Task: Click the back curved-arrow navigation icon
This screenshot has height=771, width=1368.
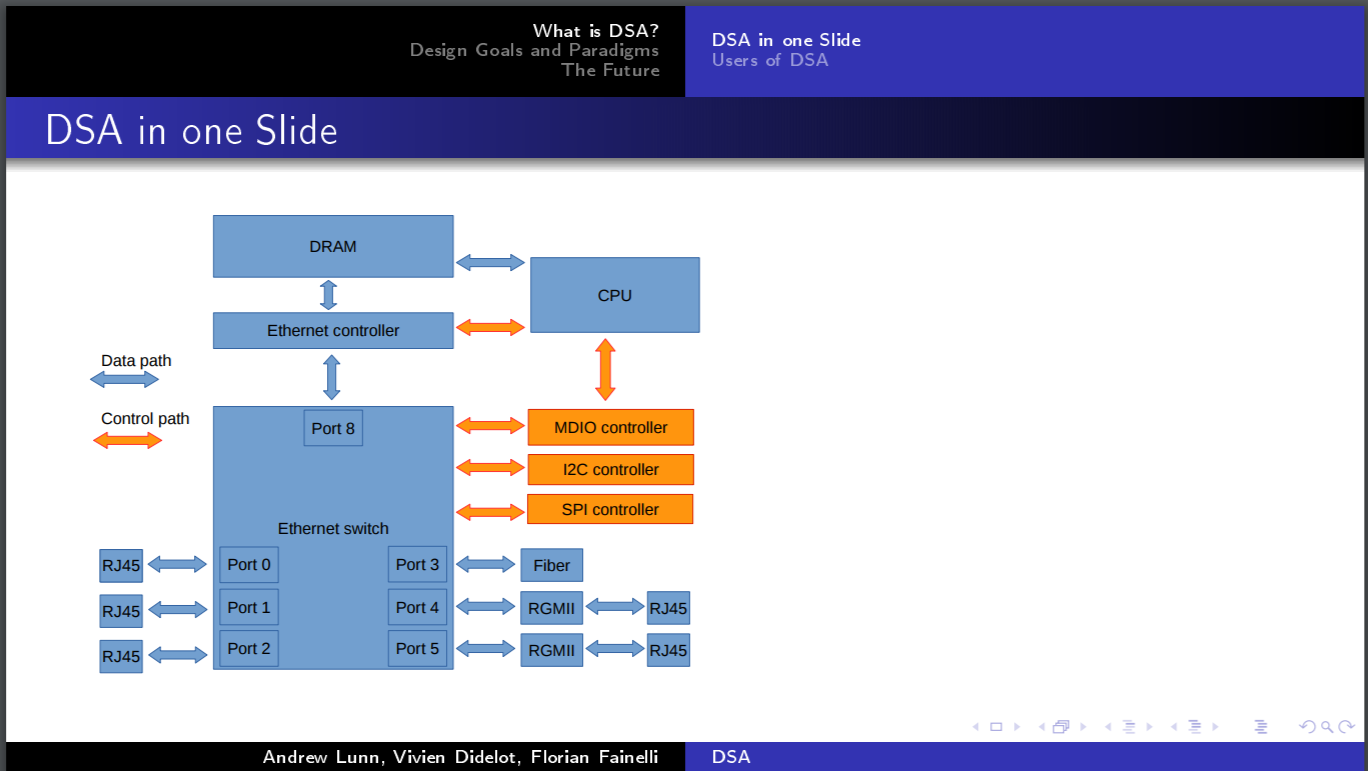Action: [x=1307, y=727]
